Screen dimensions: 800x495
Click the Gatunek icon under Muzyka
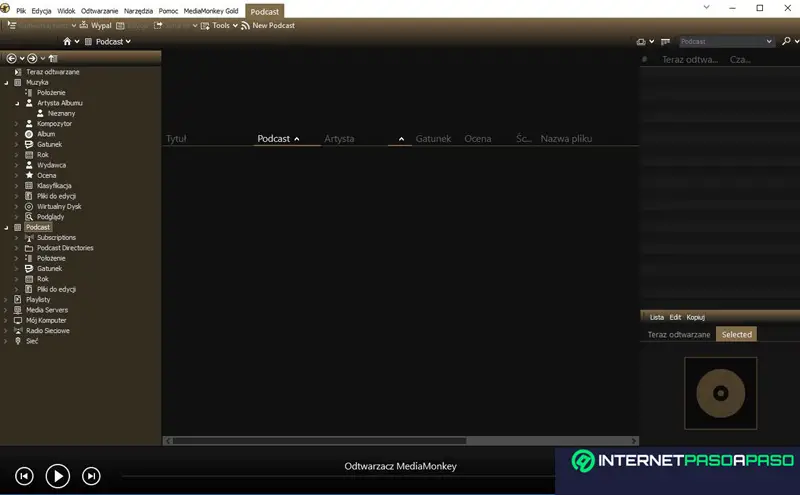point(29,144)
